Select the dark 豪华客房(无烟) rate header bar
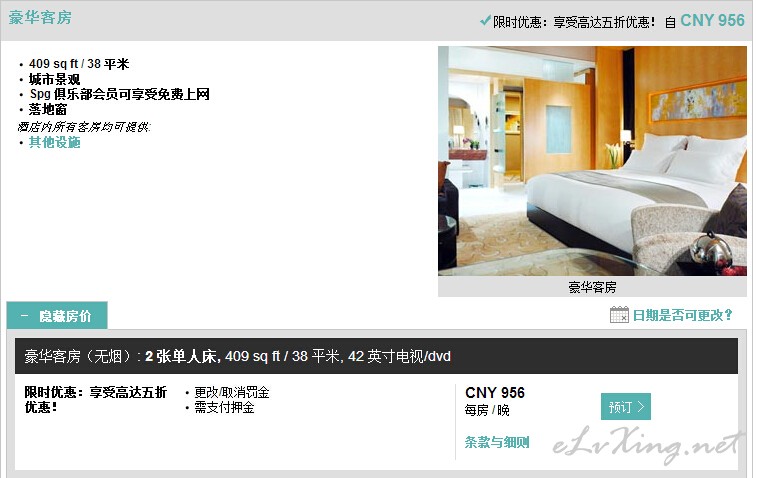757x478 pixels. click(x=377, y=356)
